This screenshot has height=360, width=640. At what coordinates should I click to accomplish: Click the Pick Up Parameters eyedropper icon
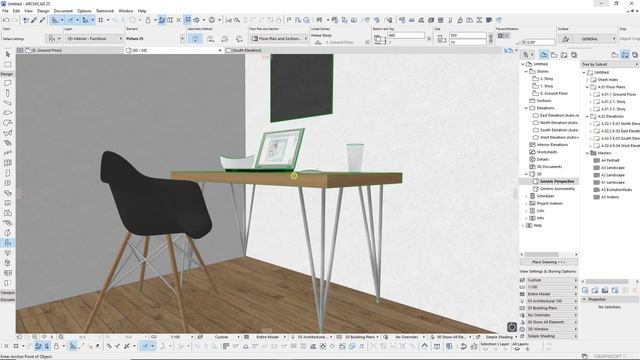(34, 20)
